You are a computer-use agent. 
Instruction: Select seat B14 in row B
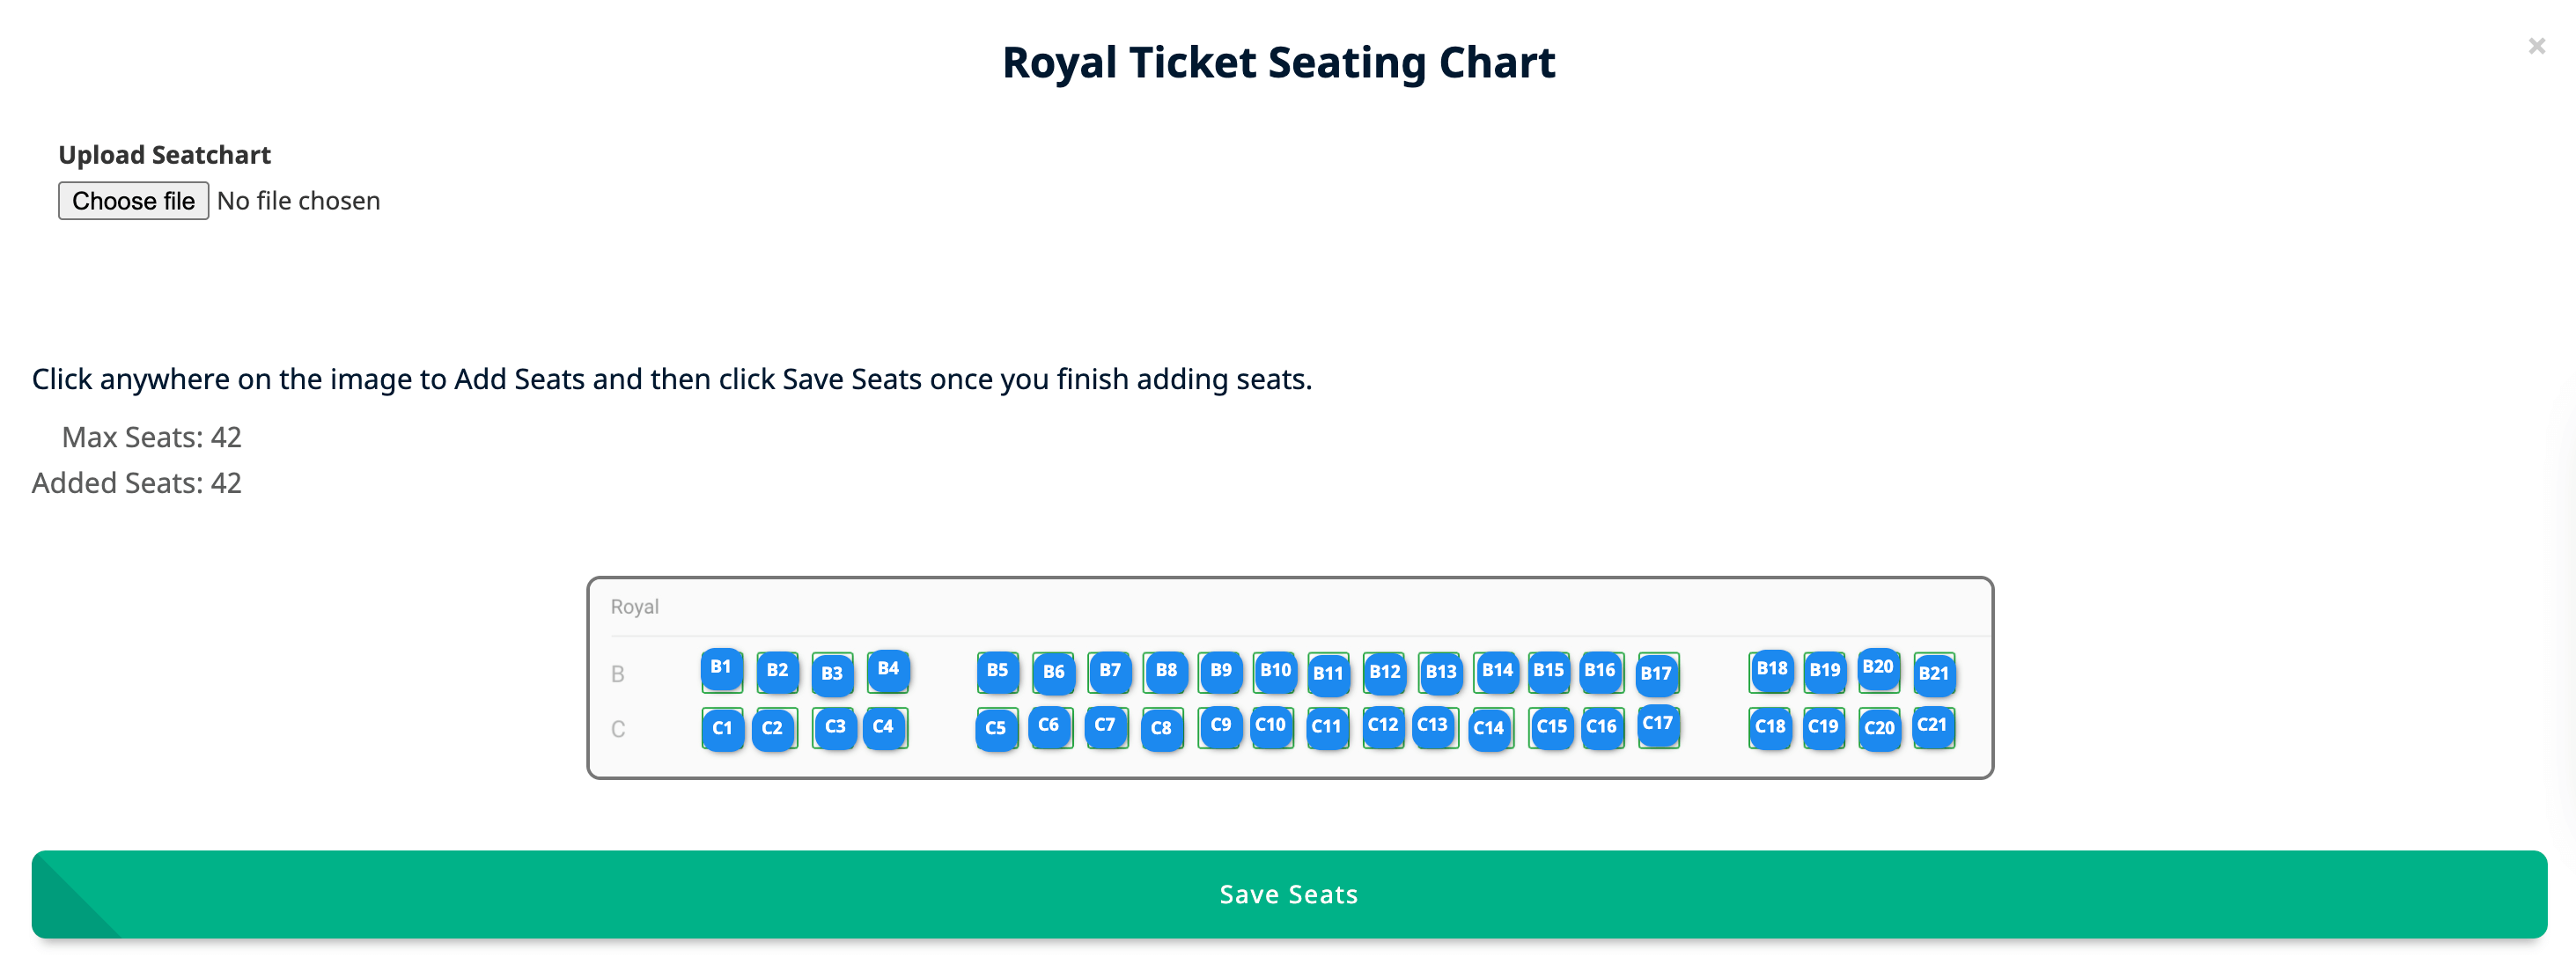[x=1494, y=671]
